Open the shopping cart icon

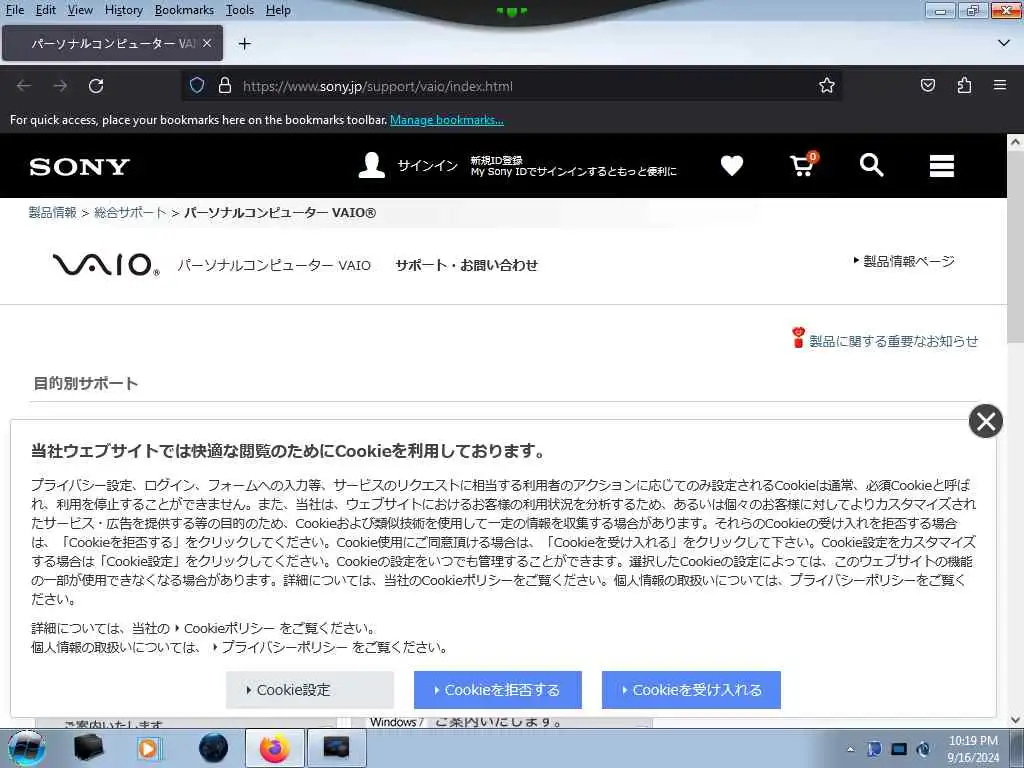point(803,165)
